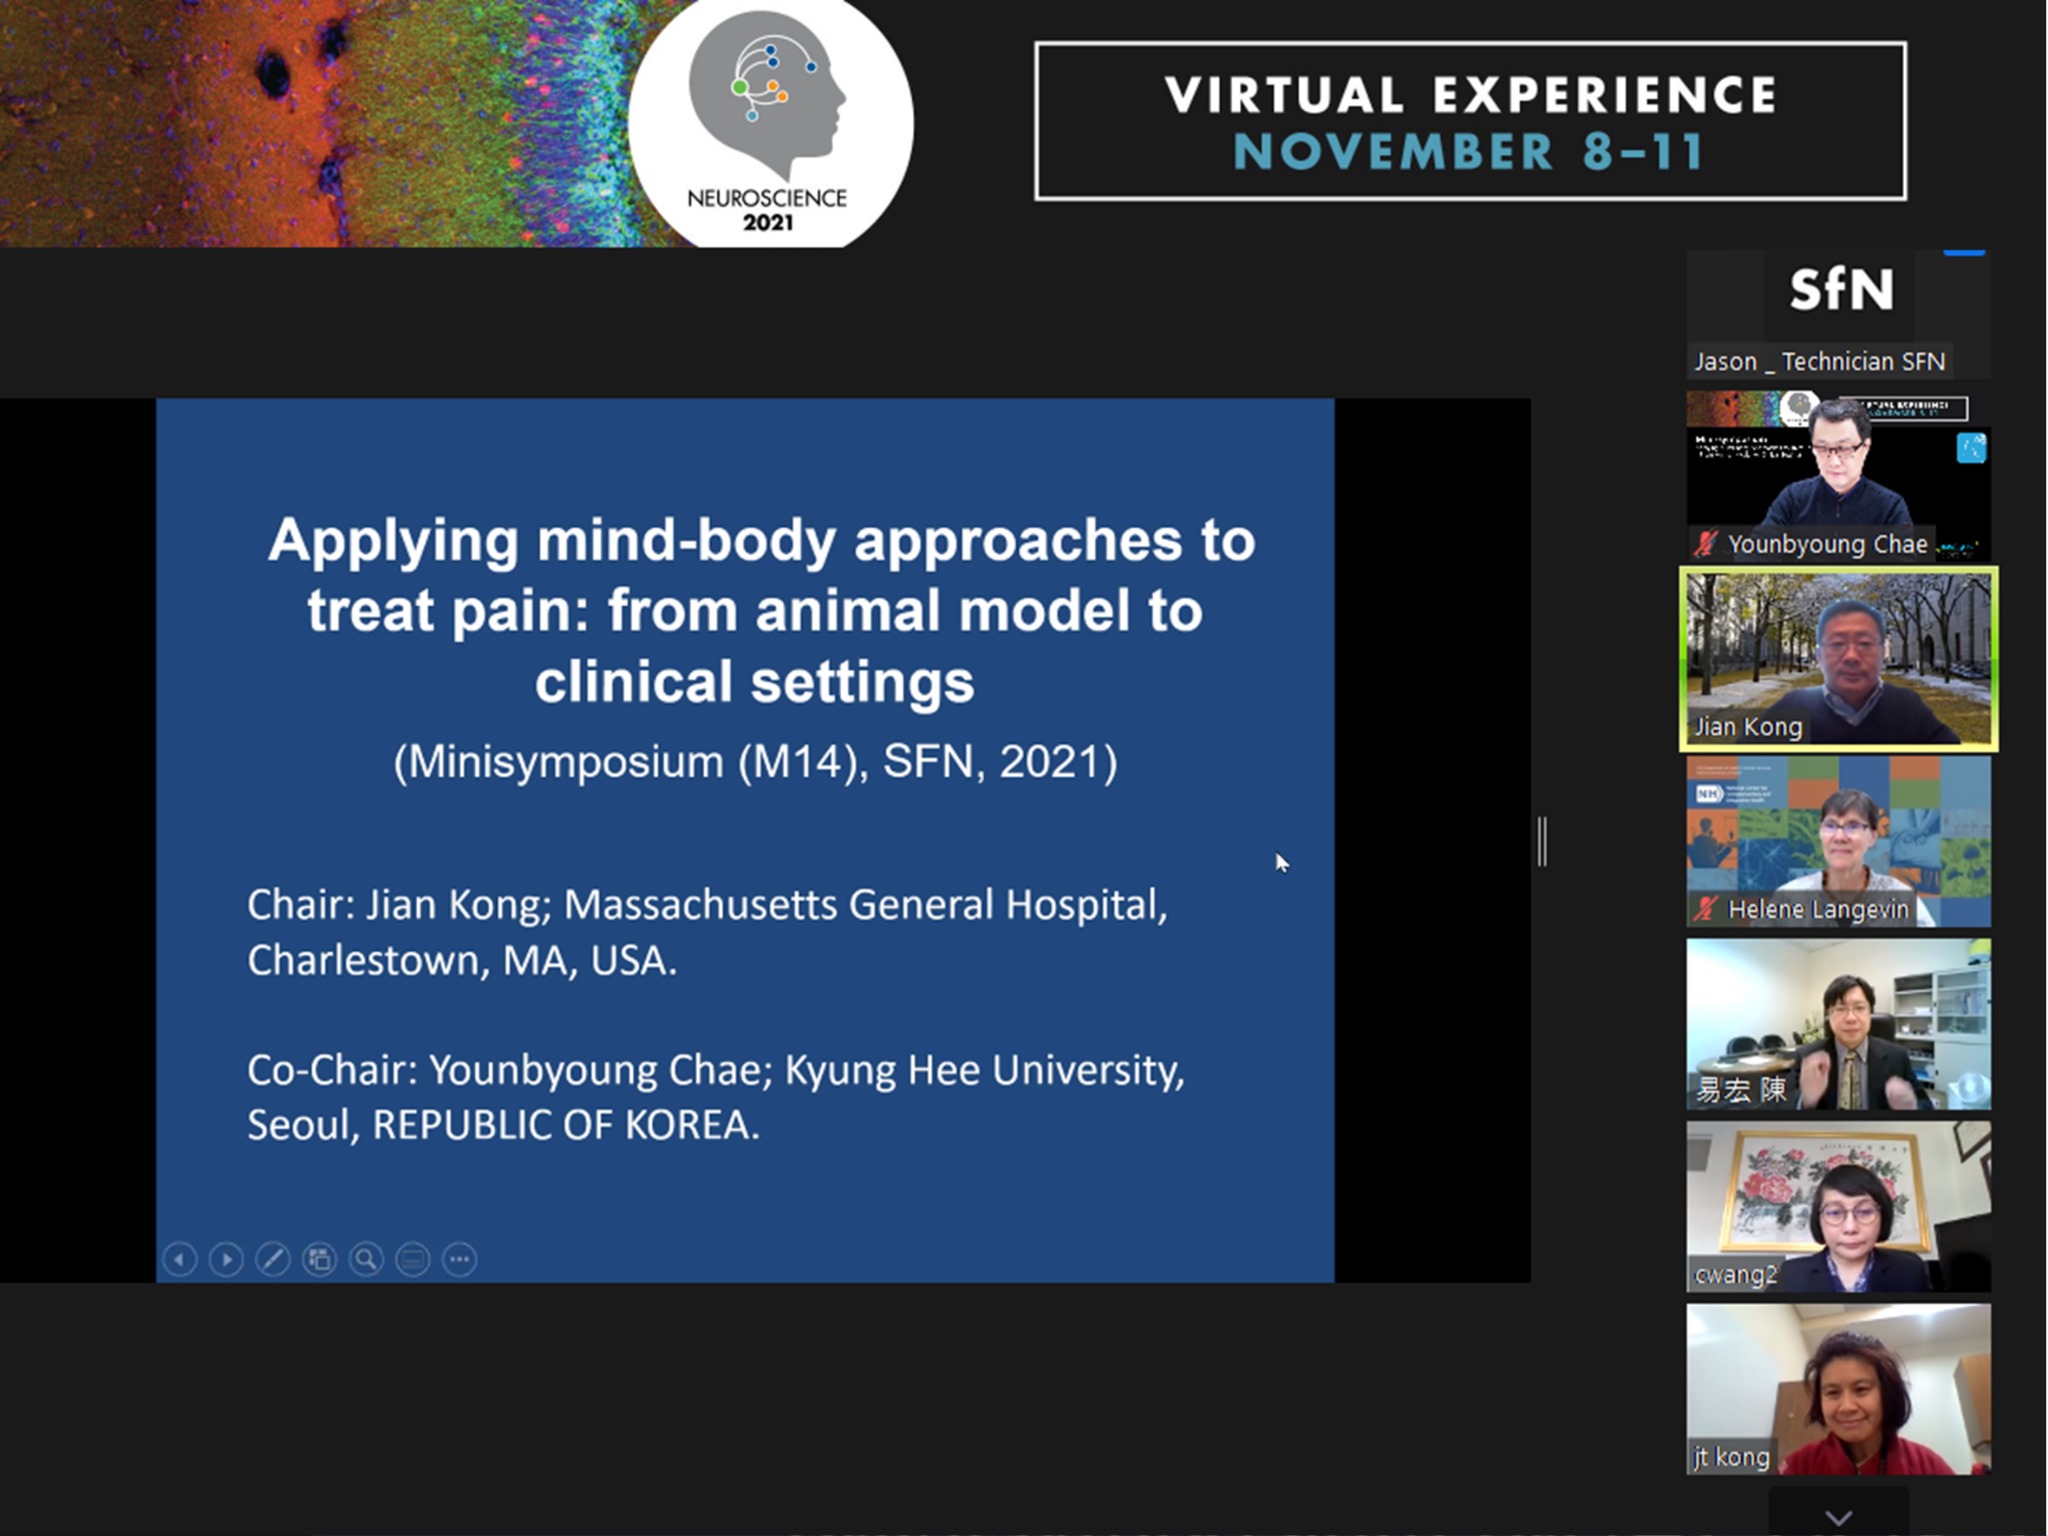Select Younbyoung Chae's video thumbnail

coord(1838,475)
